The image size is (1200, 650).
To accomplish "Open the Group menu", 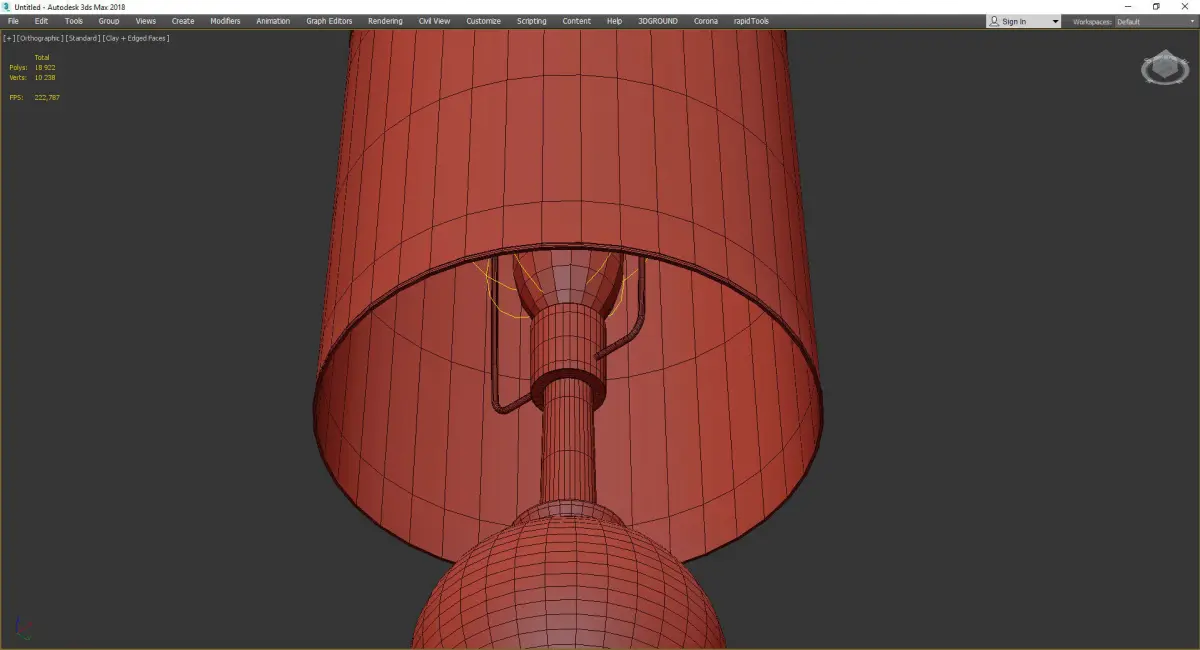I will click(x=109, y=21).
